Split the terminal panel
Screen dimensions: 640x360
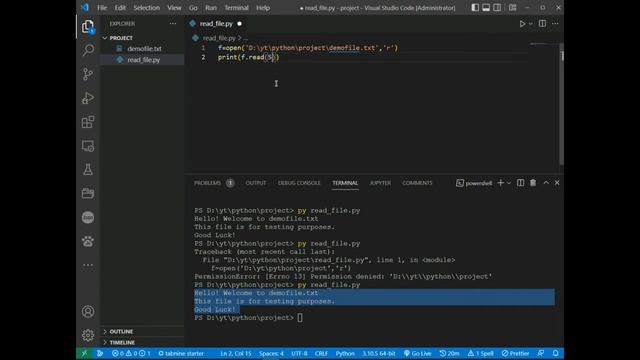520,183
